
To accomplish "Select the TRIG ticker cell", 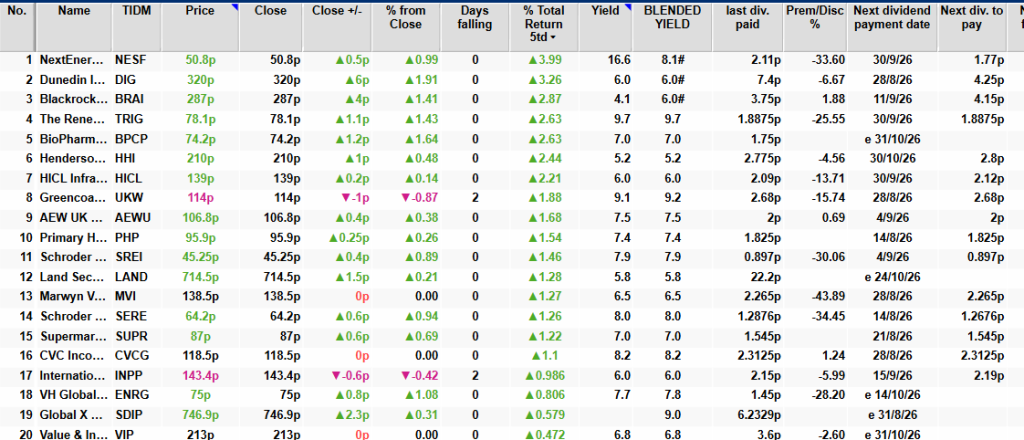I will pos(128,119).
